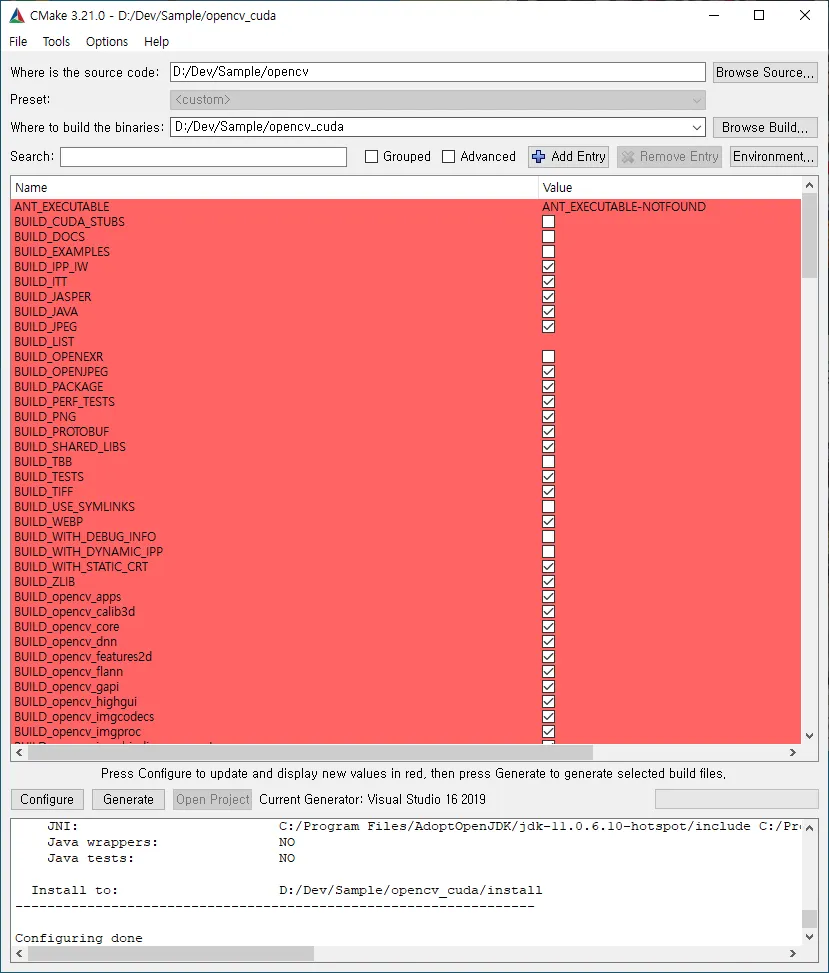Viewport: 829px width, 973px height.
Task: Open the Help menu
Action: tap(156, 42)
